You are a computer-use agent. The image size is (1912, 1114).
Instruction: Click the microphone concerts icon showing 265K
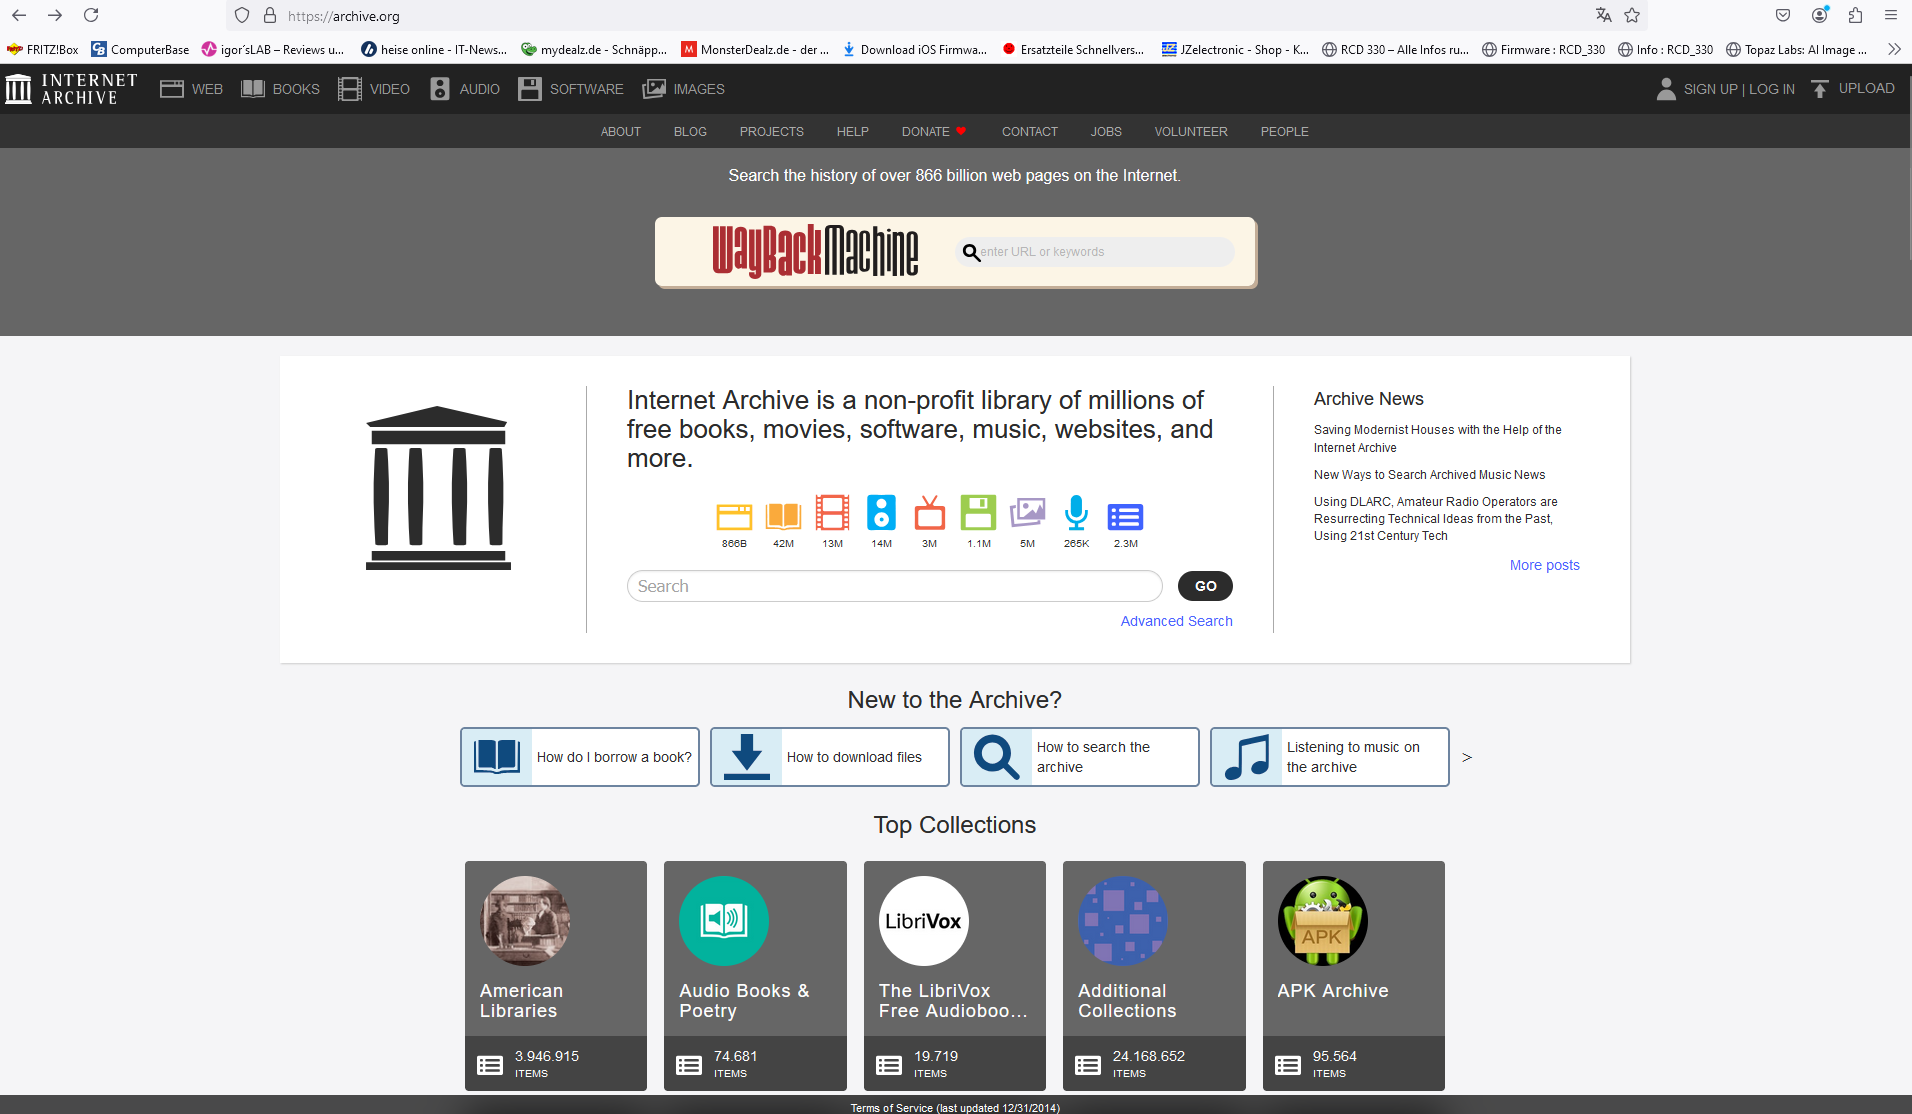(x=1076, y=513)
